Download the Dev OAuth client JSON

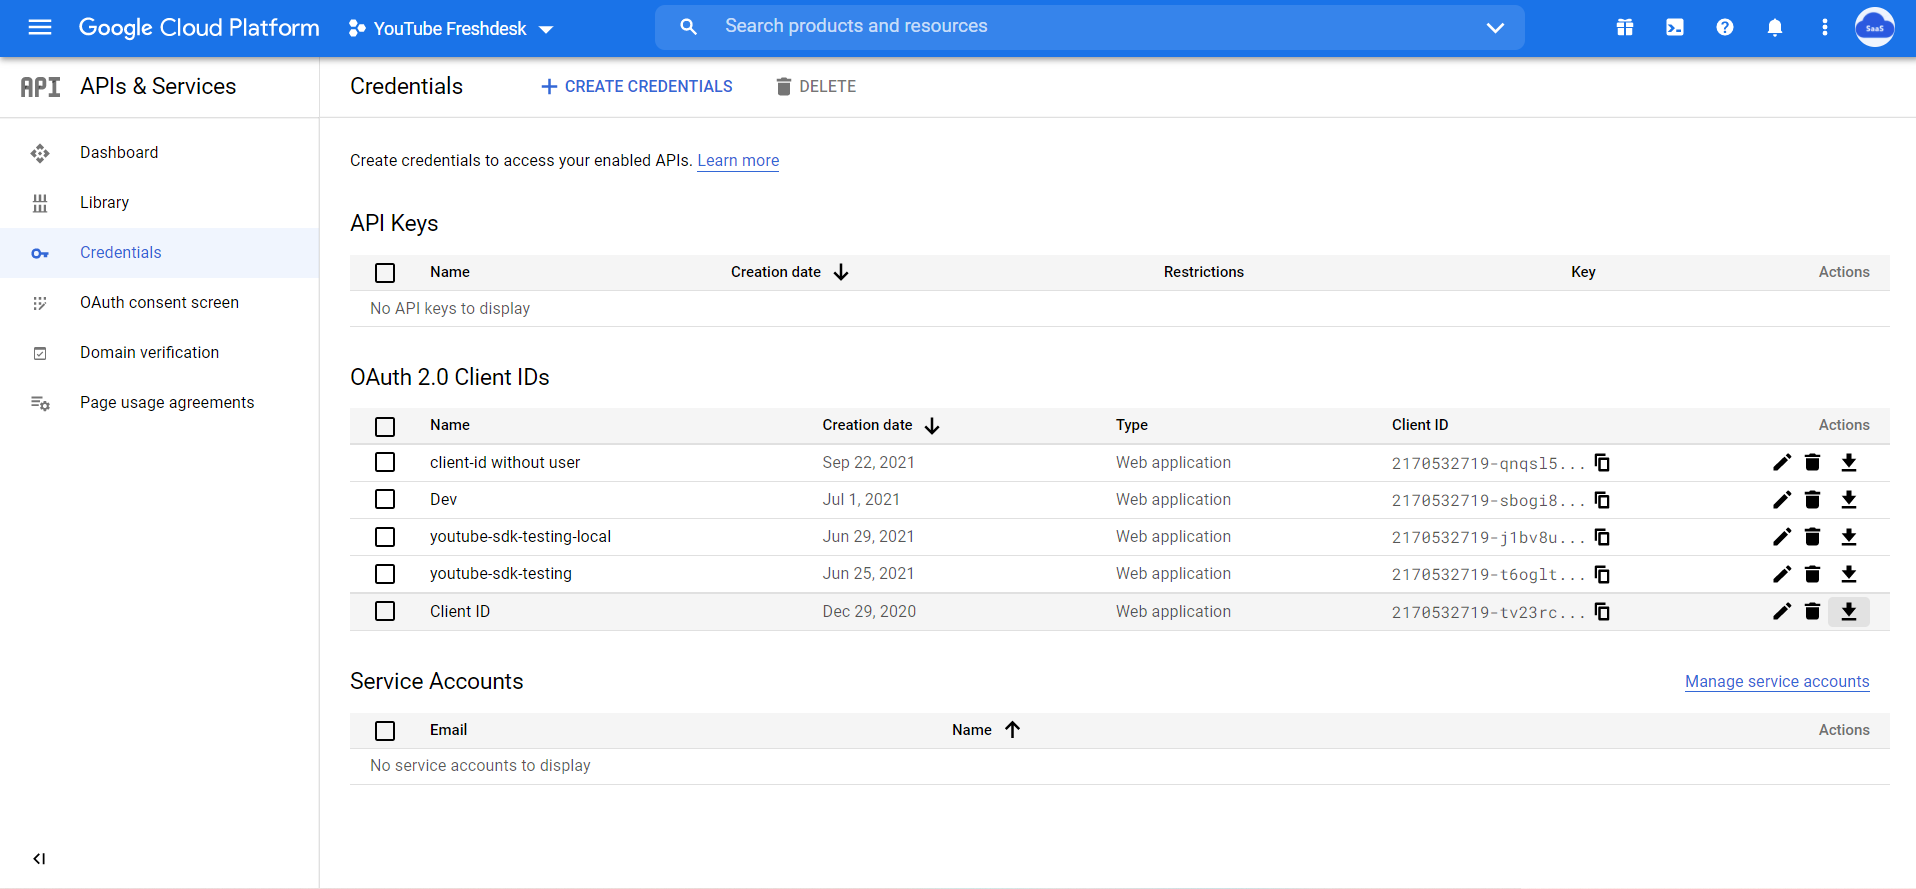tap(1849, 499)
